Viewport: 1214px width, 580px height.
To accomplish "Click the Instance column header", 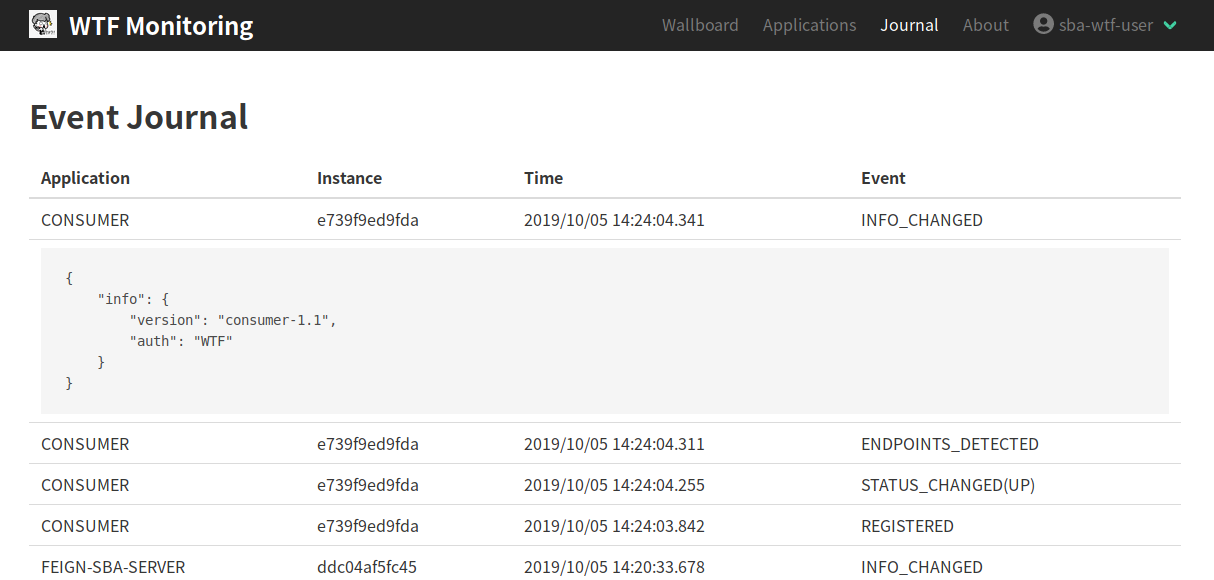I will [349, 178].
